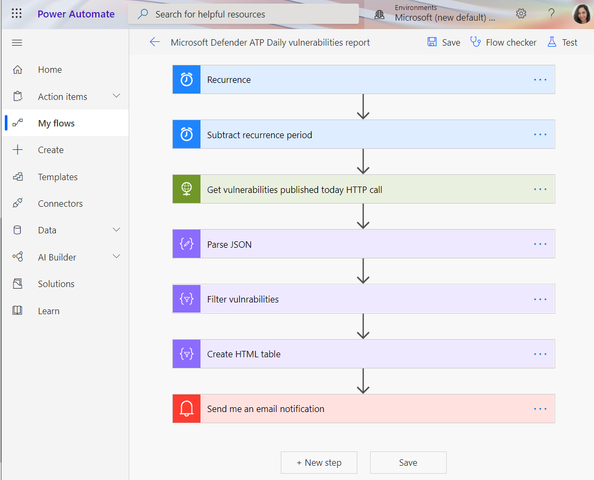Click the flow name title text
The width and height of the screenshot is (594, 480).
(270, 42)
